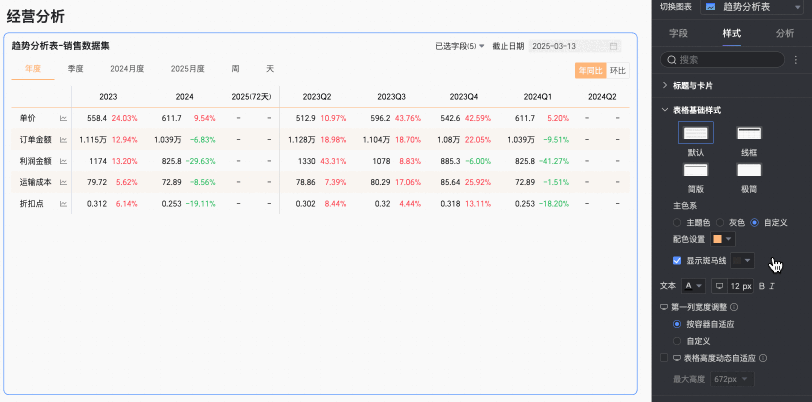Image resolution: width=812 pixels, height=402 pixels.
Task: Open the text color A dropdown
Action: click(x=693, y=286)
